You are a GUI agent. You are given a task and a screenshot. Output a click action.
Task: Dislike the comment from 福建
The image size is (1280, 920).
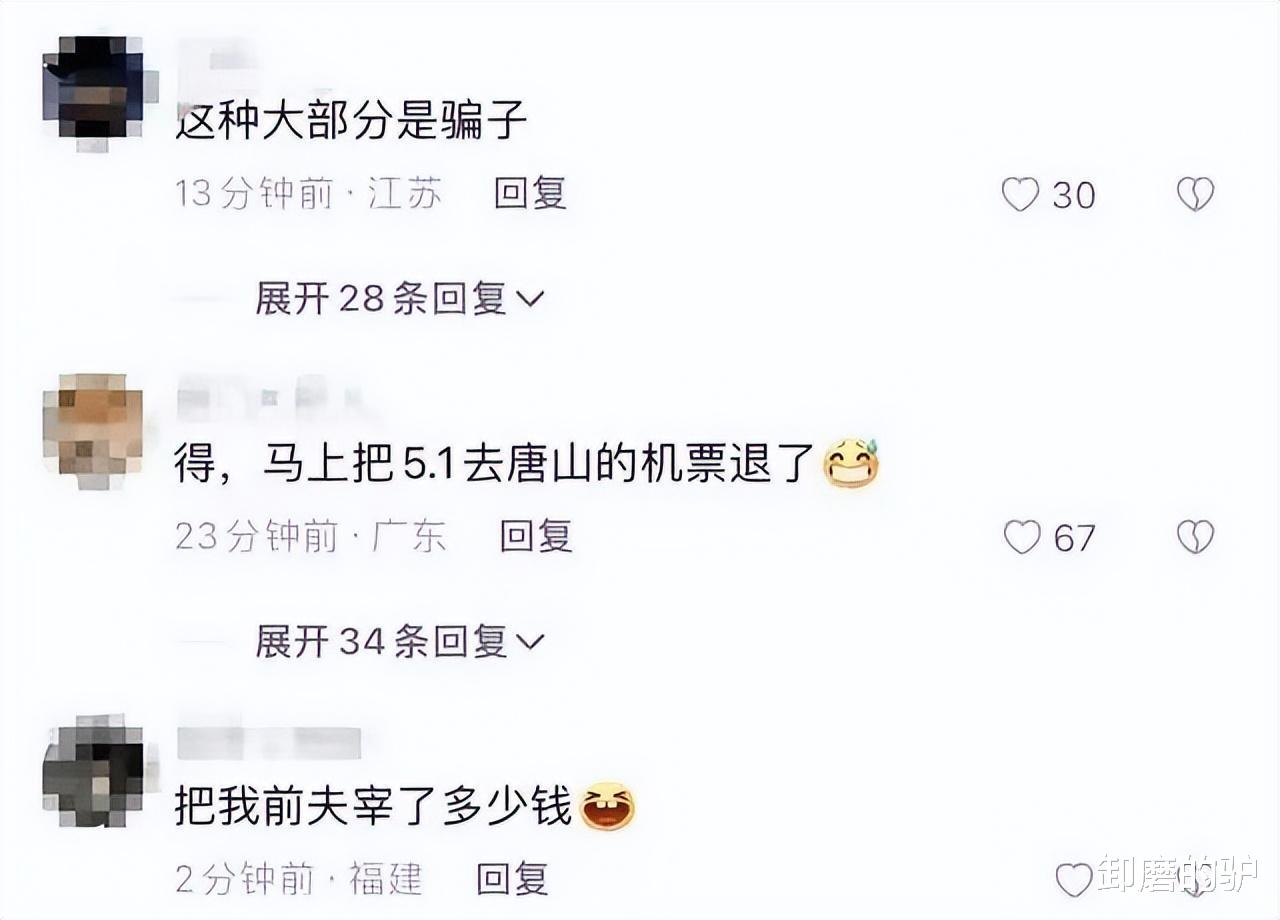1195,880
